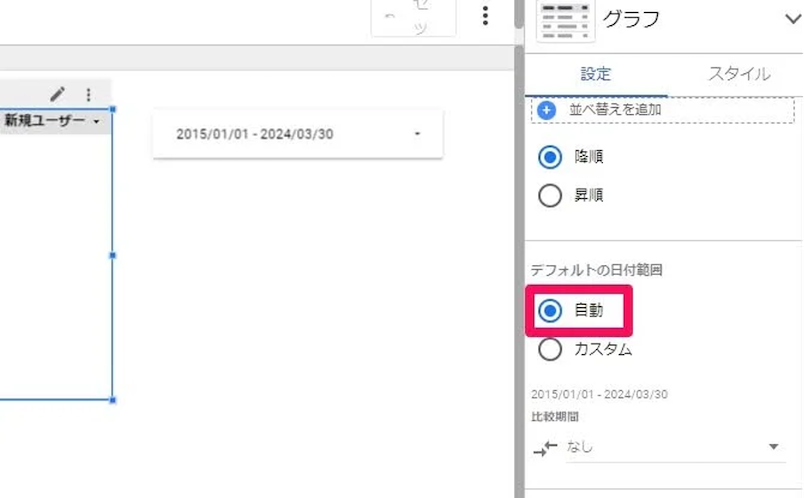Open the 2015/01/01 - 2024/03/30 date range control
804x498 pixels.
click(298, 134)
